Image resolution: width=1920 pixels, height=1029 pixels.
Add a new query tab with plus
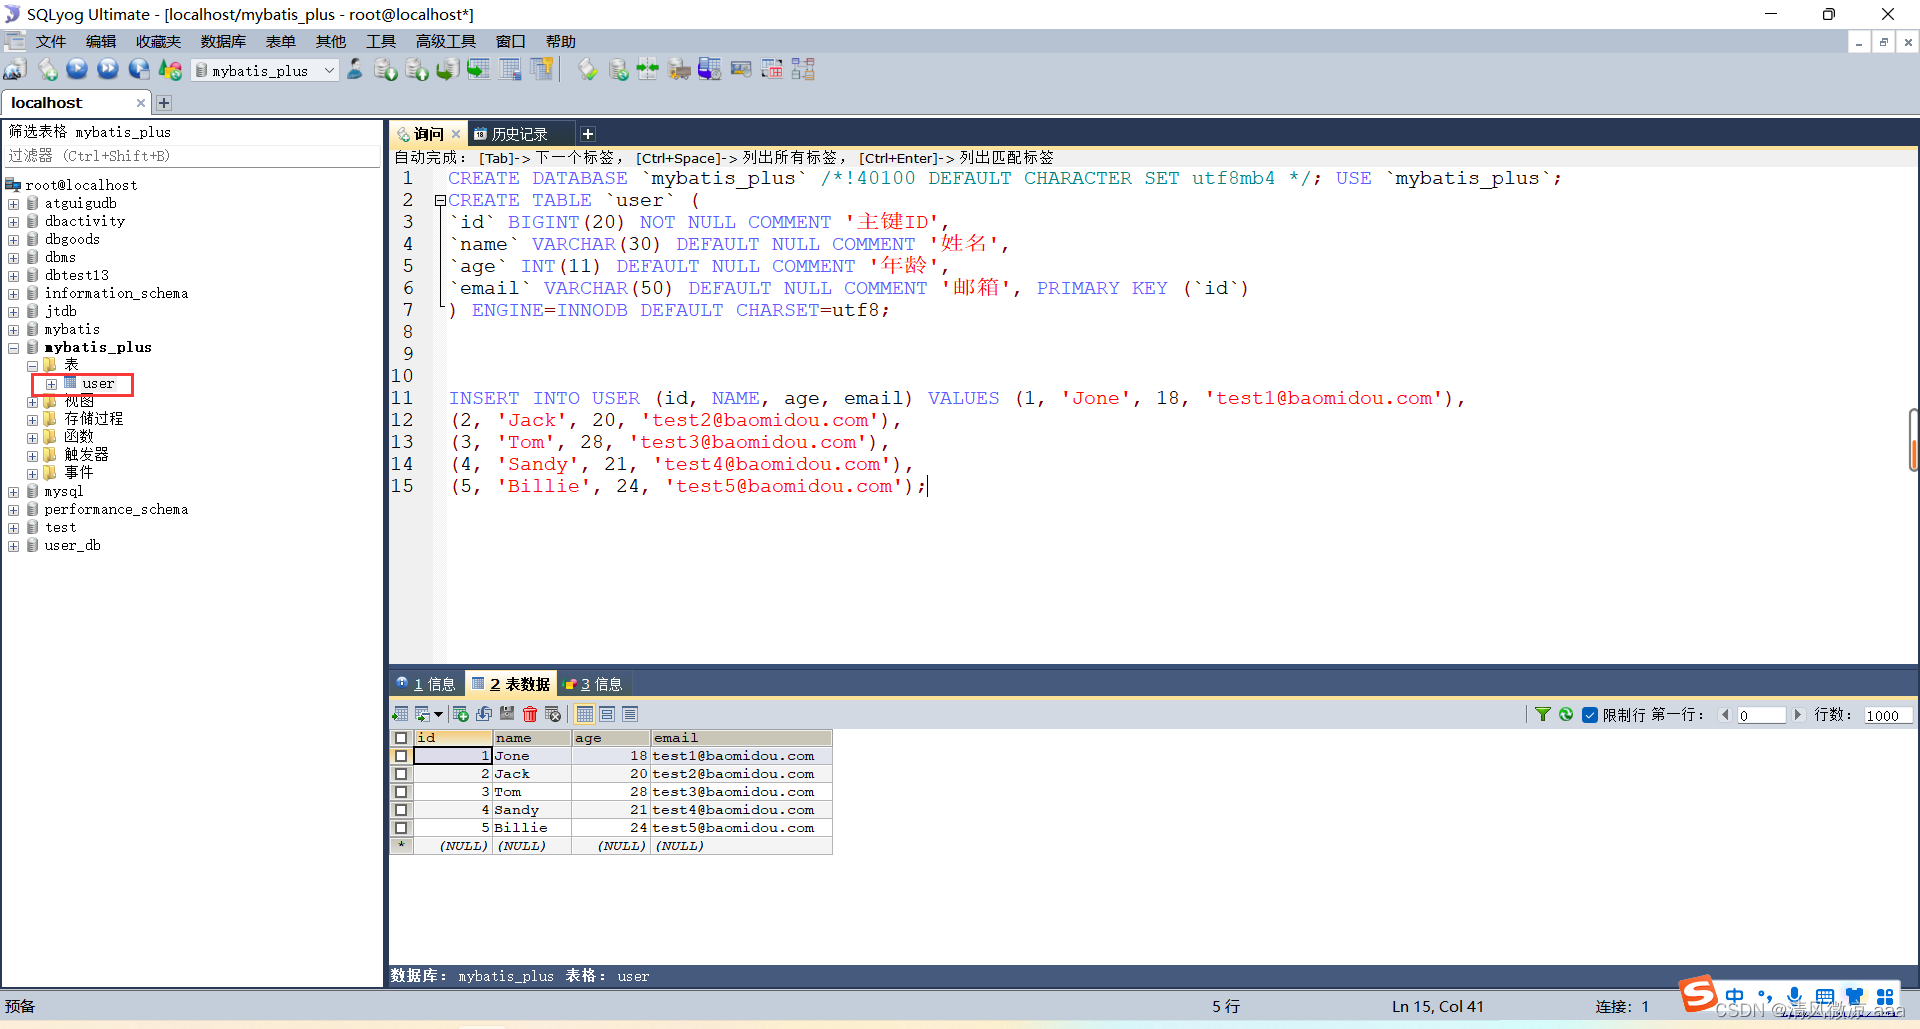(588, 134)
